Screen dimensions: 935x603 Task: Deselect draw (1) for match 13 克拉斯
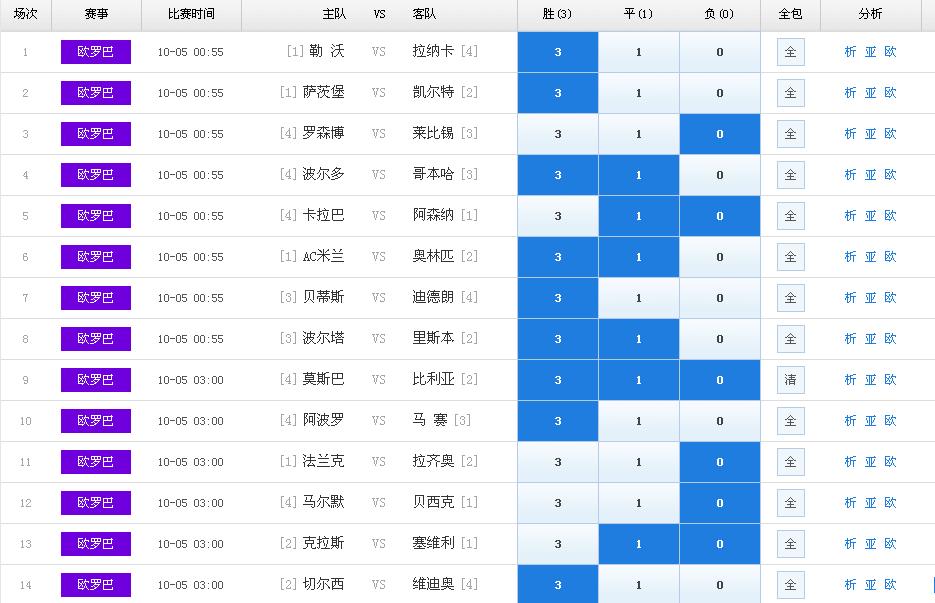tap(639, 544)
